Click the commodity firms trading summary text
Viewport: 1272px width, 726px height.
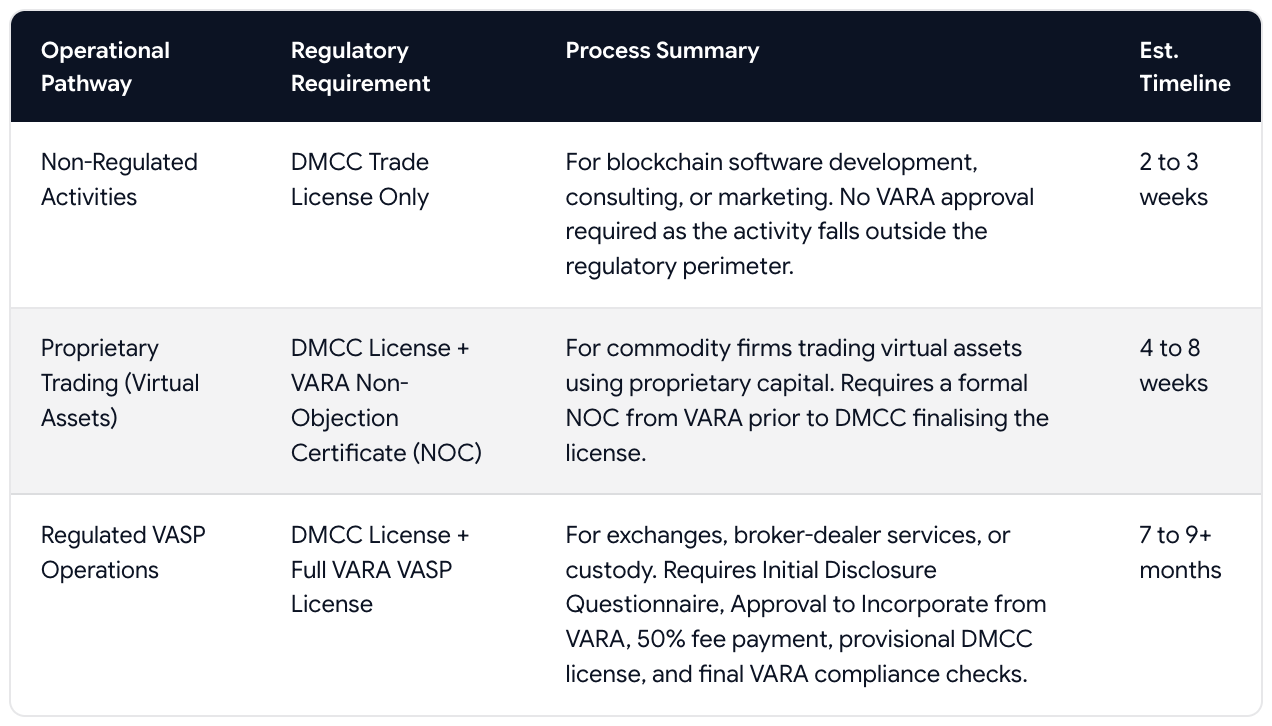(x=807, y=400)
